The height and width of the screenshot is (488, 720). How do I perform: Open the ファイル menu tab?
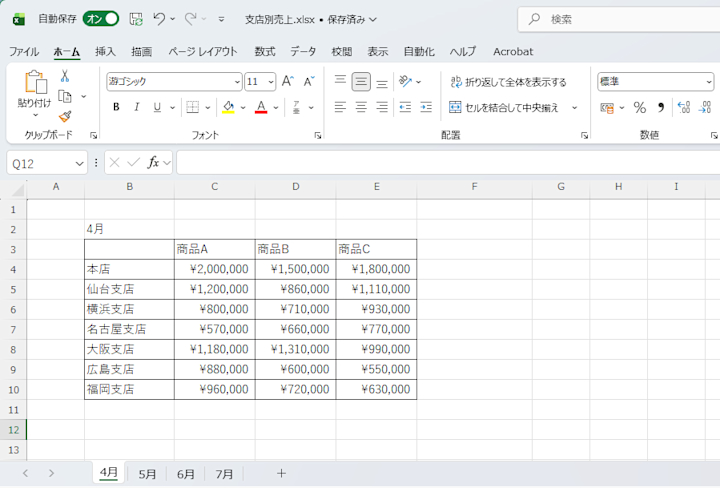[24, 51]
